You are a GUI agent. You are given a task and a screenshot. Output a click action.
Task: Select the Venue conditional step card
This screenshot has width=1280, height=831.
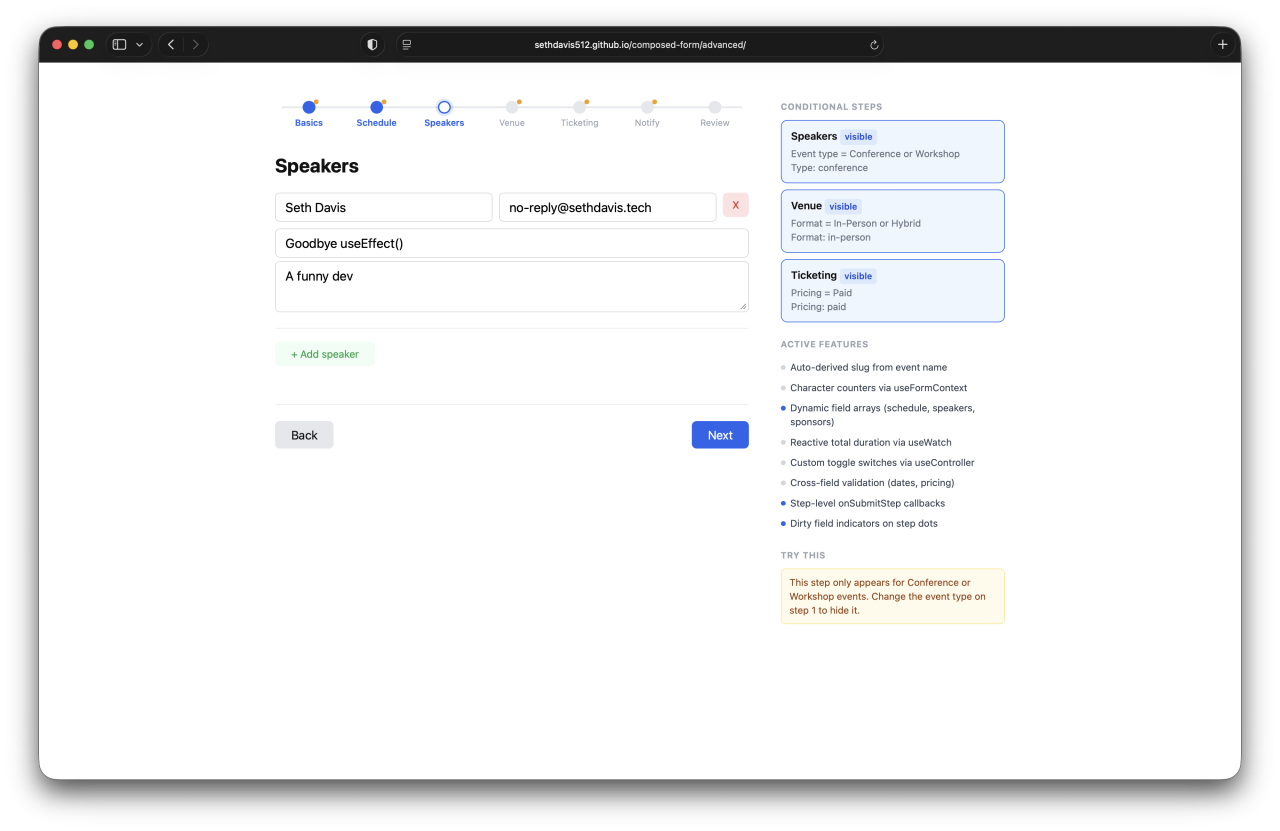[x=893, y=221]
